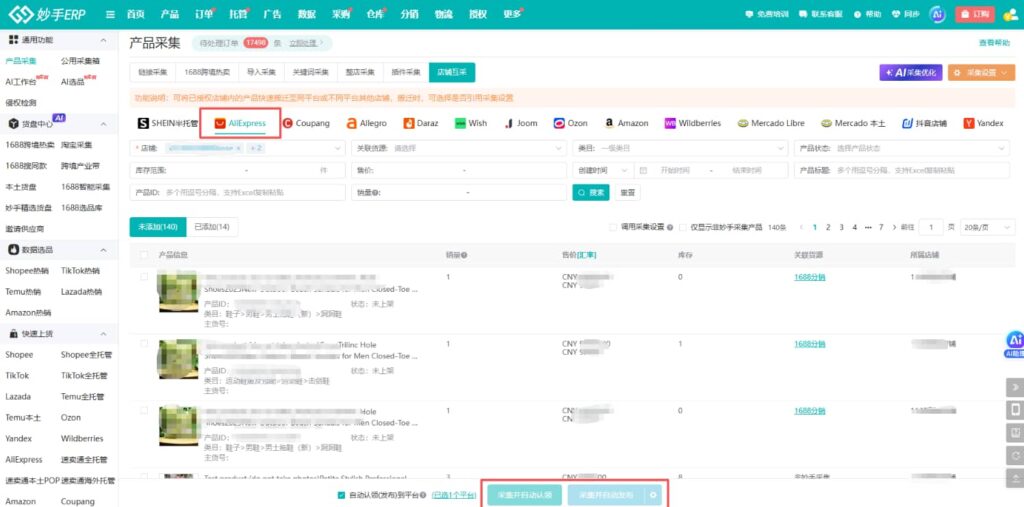1024x507 pixels.
Task: Select the Wildberries platform
Action: pos(692,123)
